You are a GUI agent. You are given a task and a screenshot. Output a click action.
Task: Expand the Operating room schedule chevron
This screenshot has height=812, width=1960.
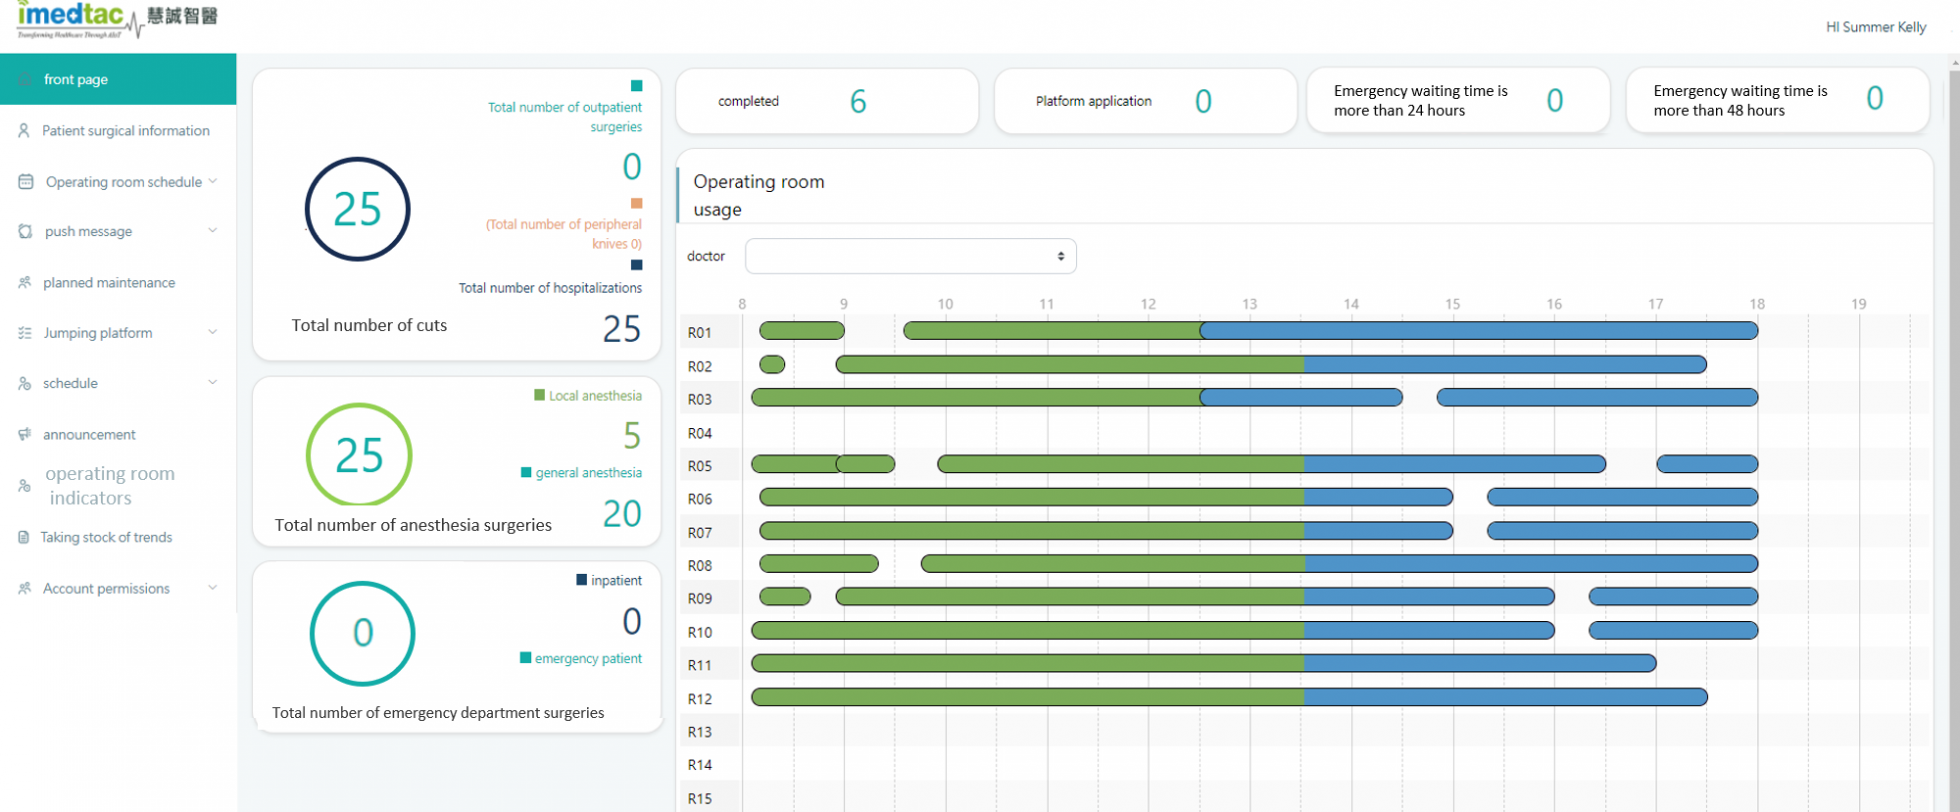tap(212, 181)
